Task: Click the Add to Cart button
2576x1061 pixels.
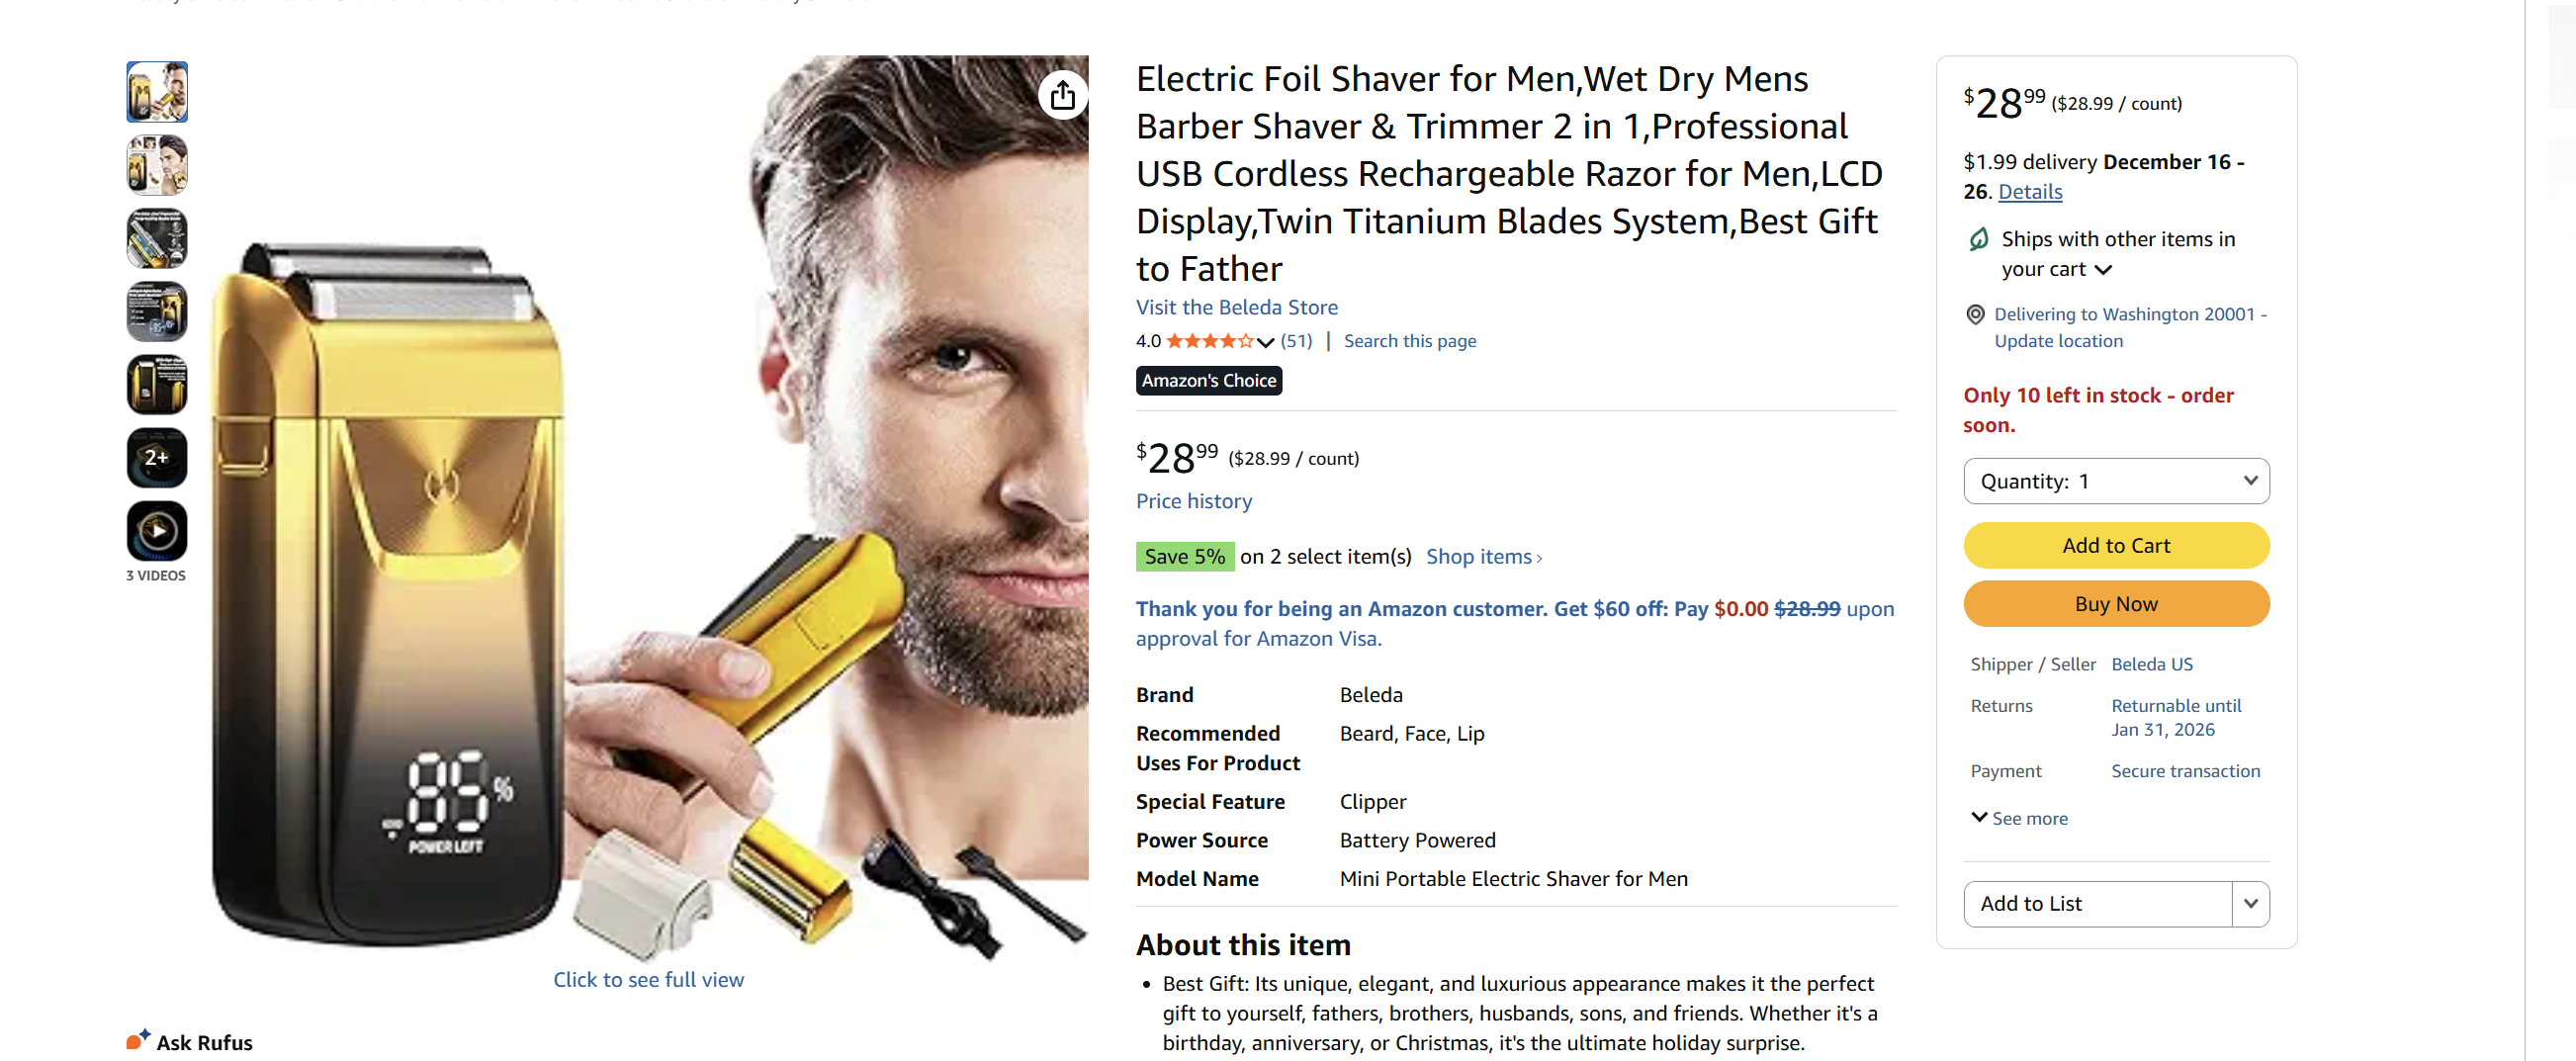Action: click(x=2115, y=545)
